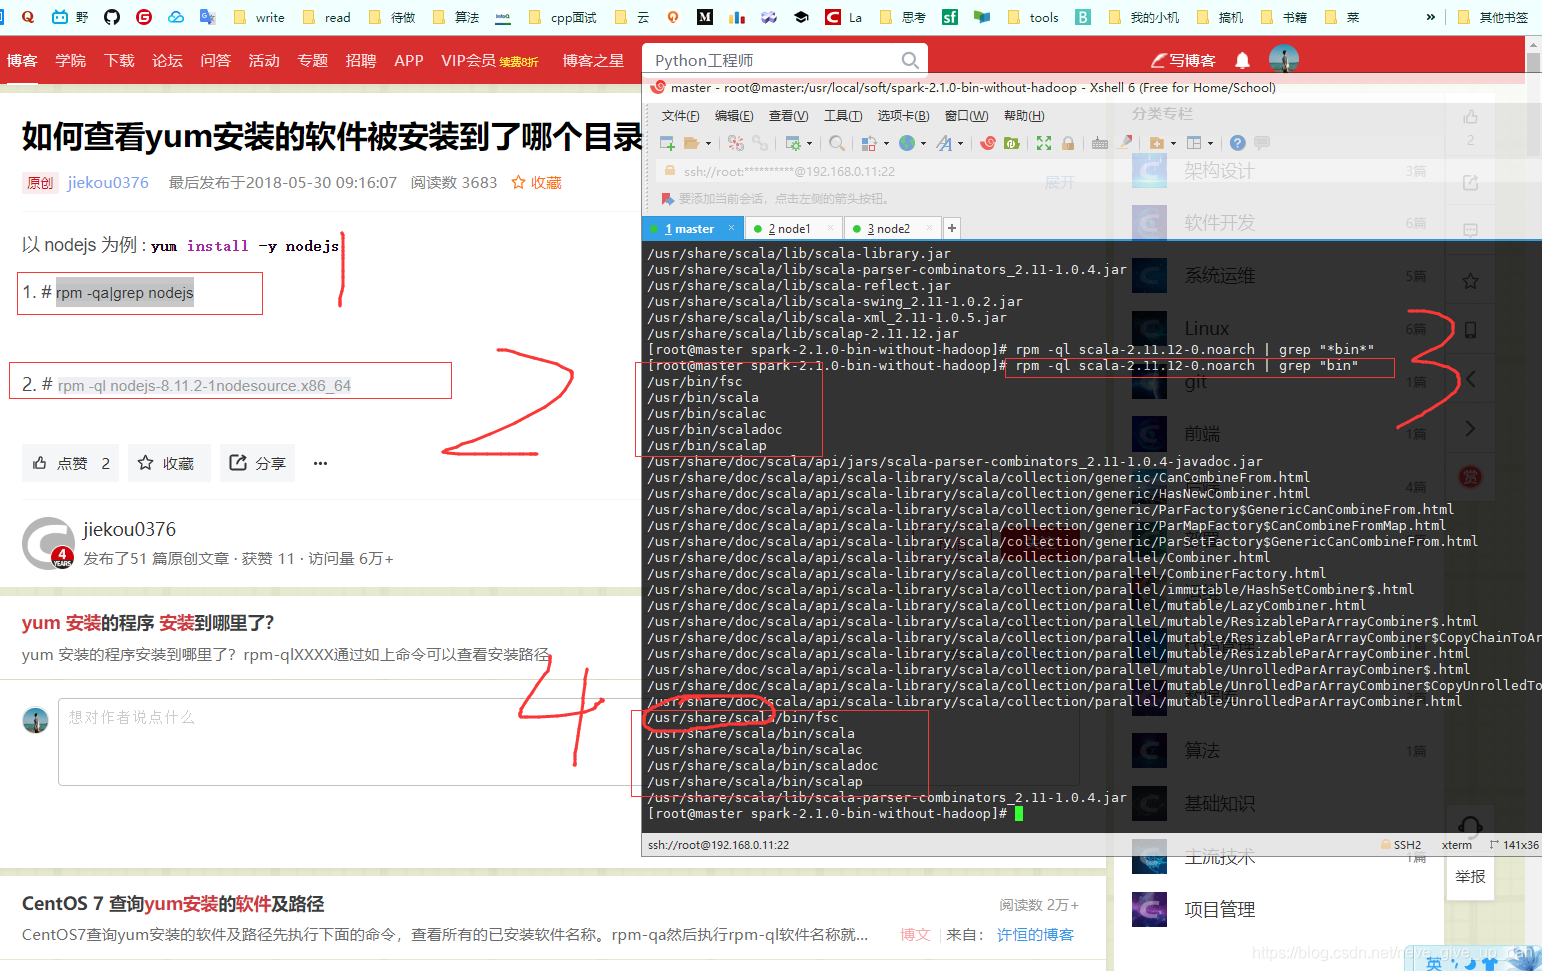This screenshot has height=971, width=1542.
Task: Click the sidebar mobile phone icon
Action: tap(1470, 329)
